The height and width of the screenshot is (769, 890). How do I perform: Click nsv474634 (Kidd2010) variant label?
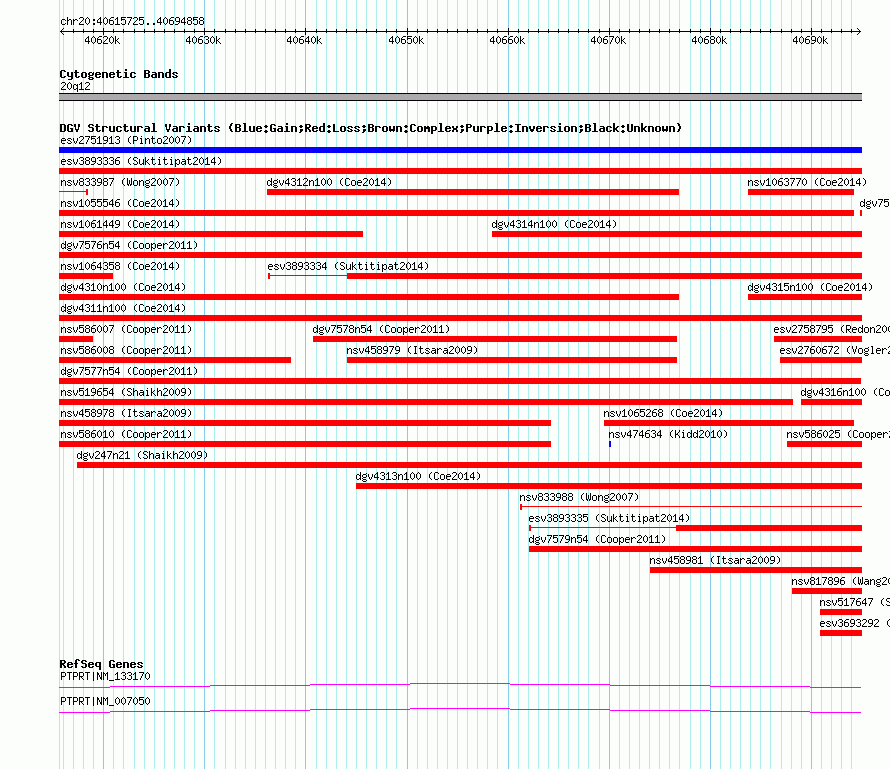pos(668,434)
